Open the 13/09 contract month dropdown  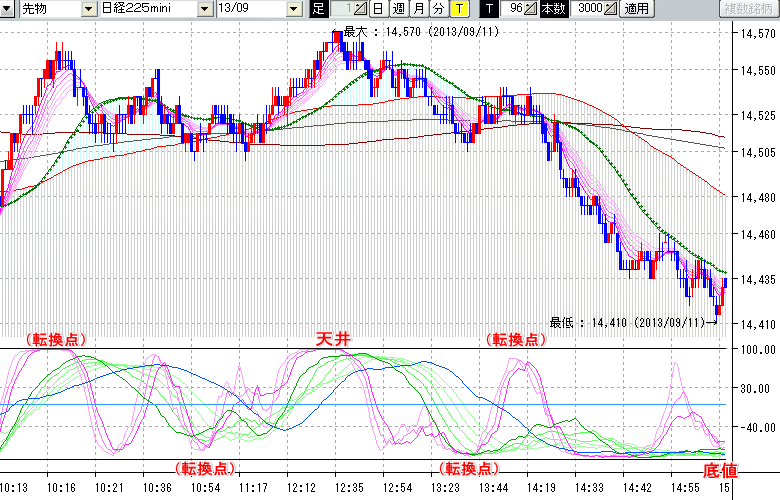click(294, 9)
